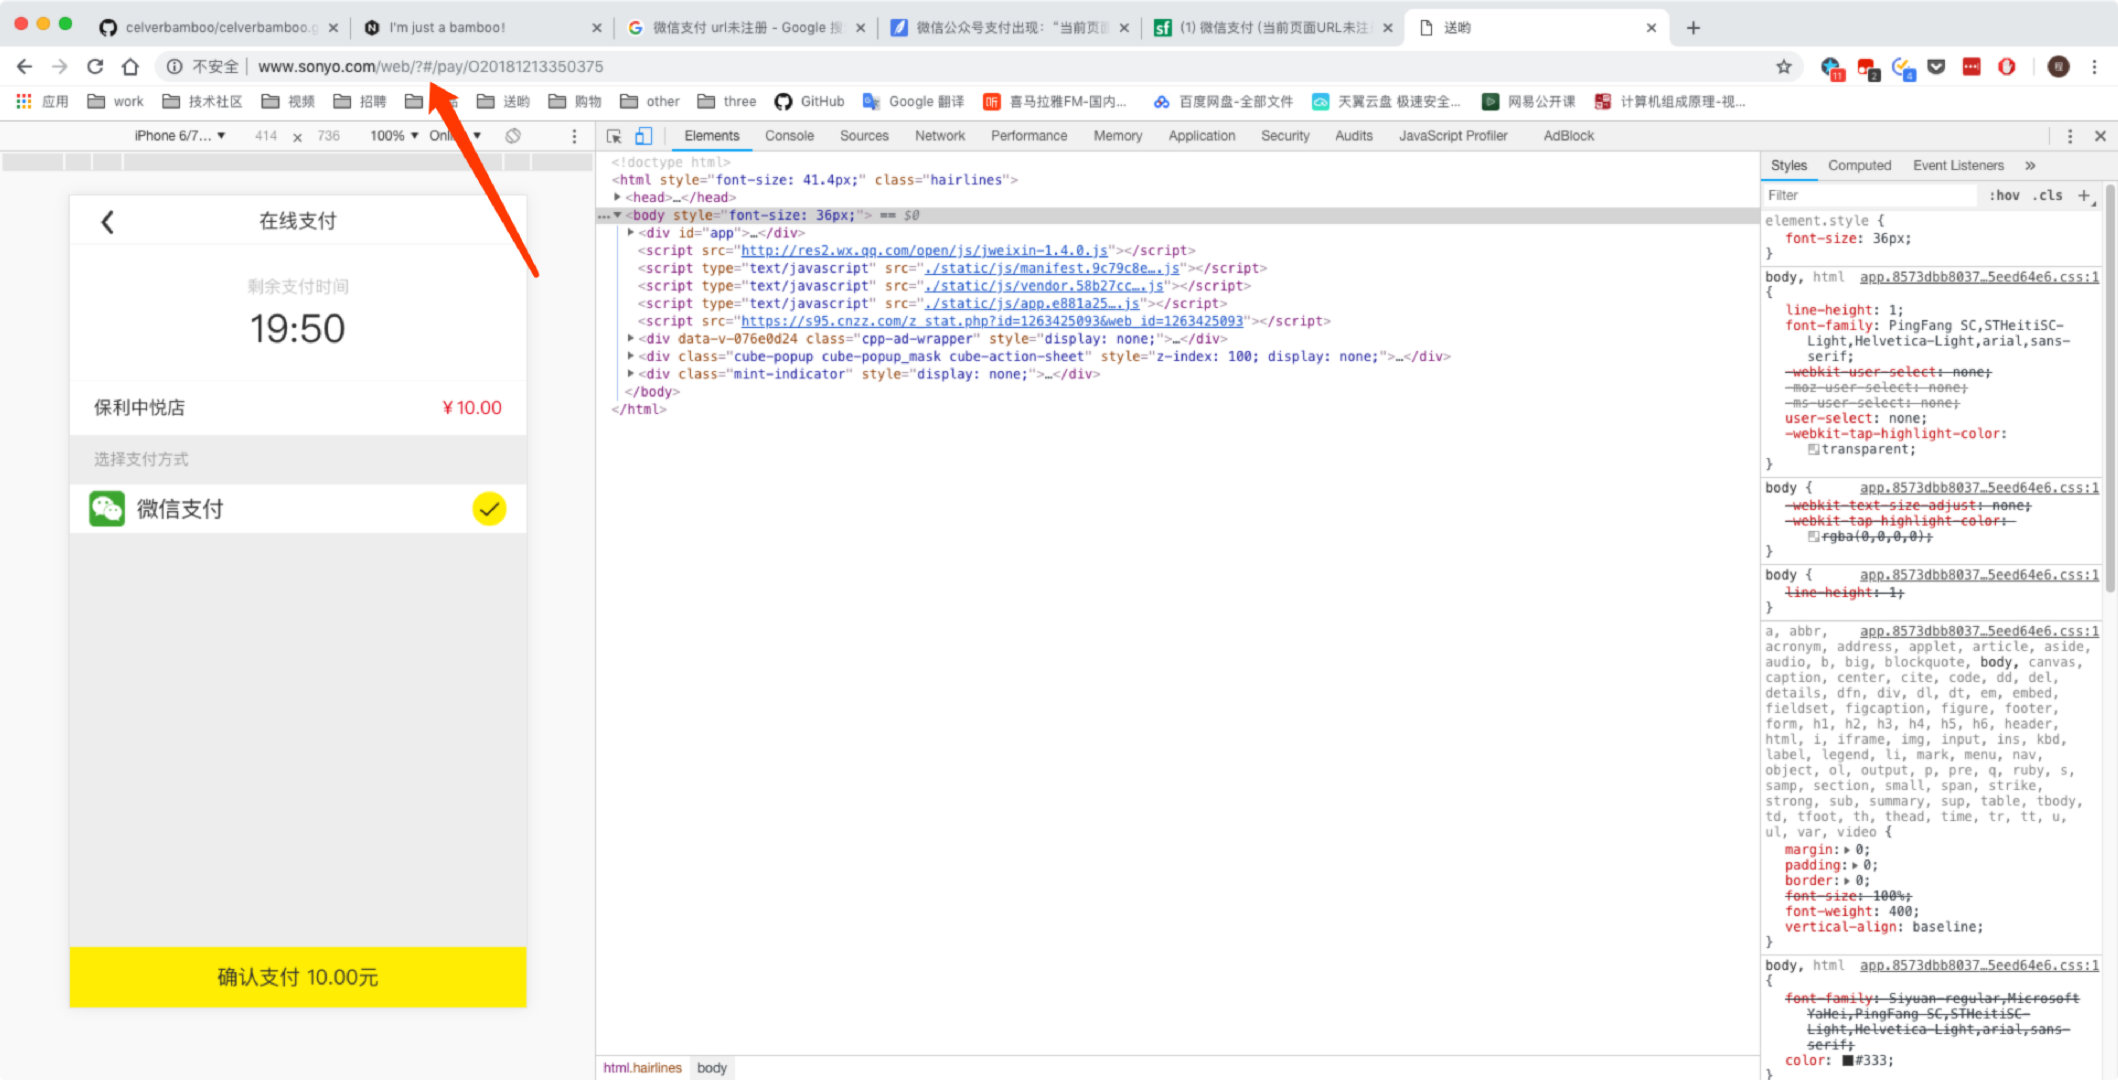
Task: Select the WeChat Pay yellow checkmark
Action: [x=489, y=509]
